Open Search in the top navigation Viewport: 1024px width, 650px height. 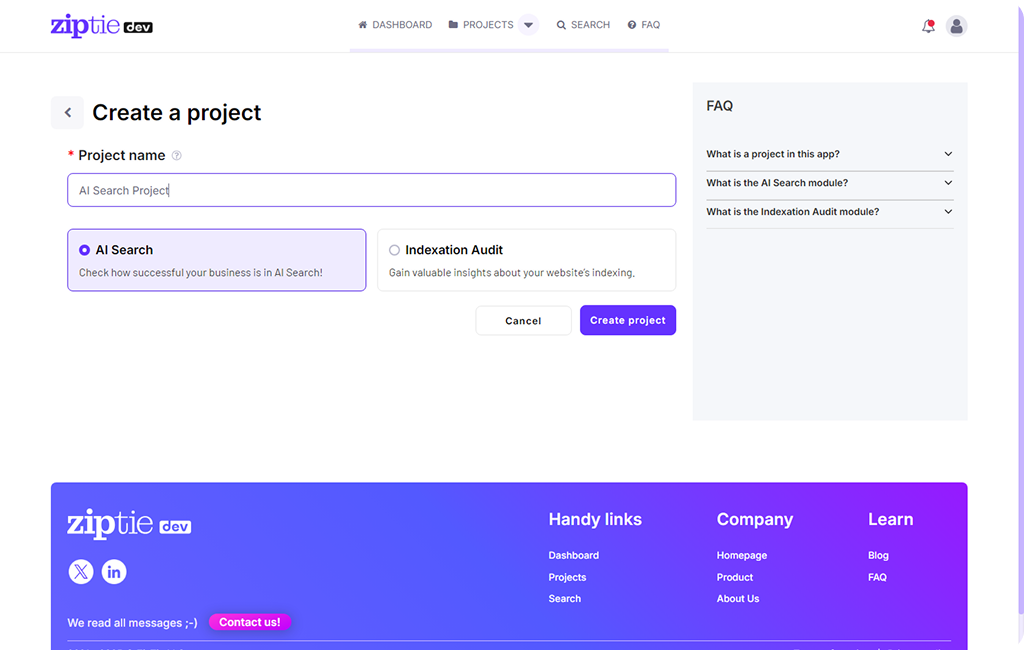[583, 25]
